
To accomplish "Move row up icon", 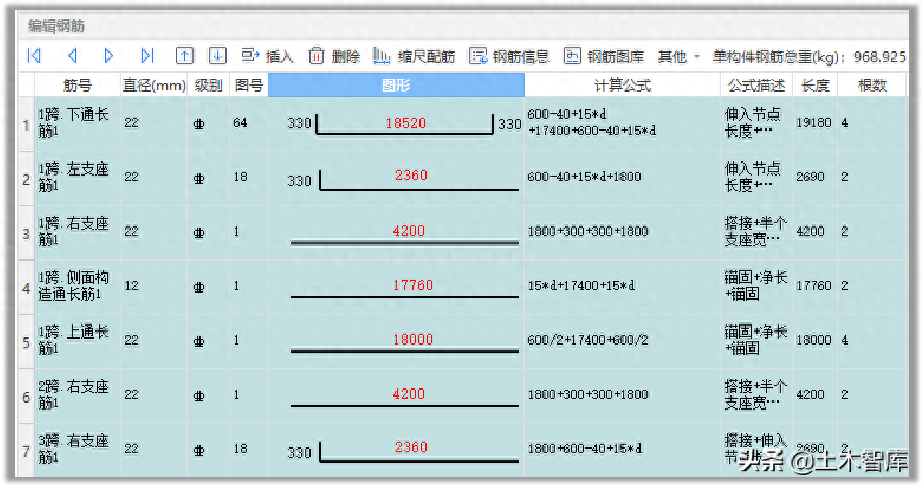I will tap(184, 56).
